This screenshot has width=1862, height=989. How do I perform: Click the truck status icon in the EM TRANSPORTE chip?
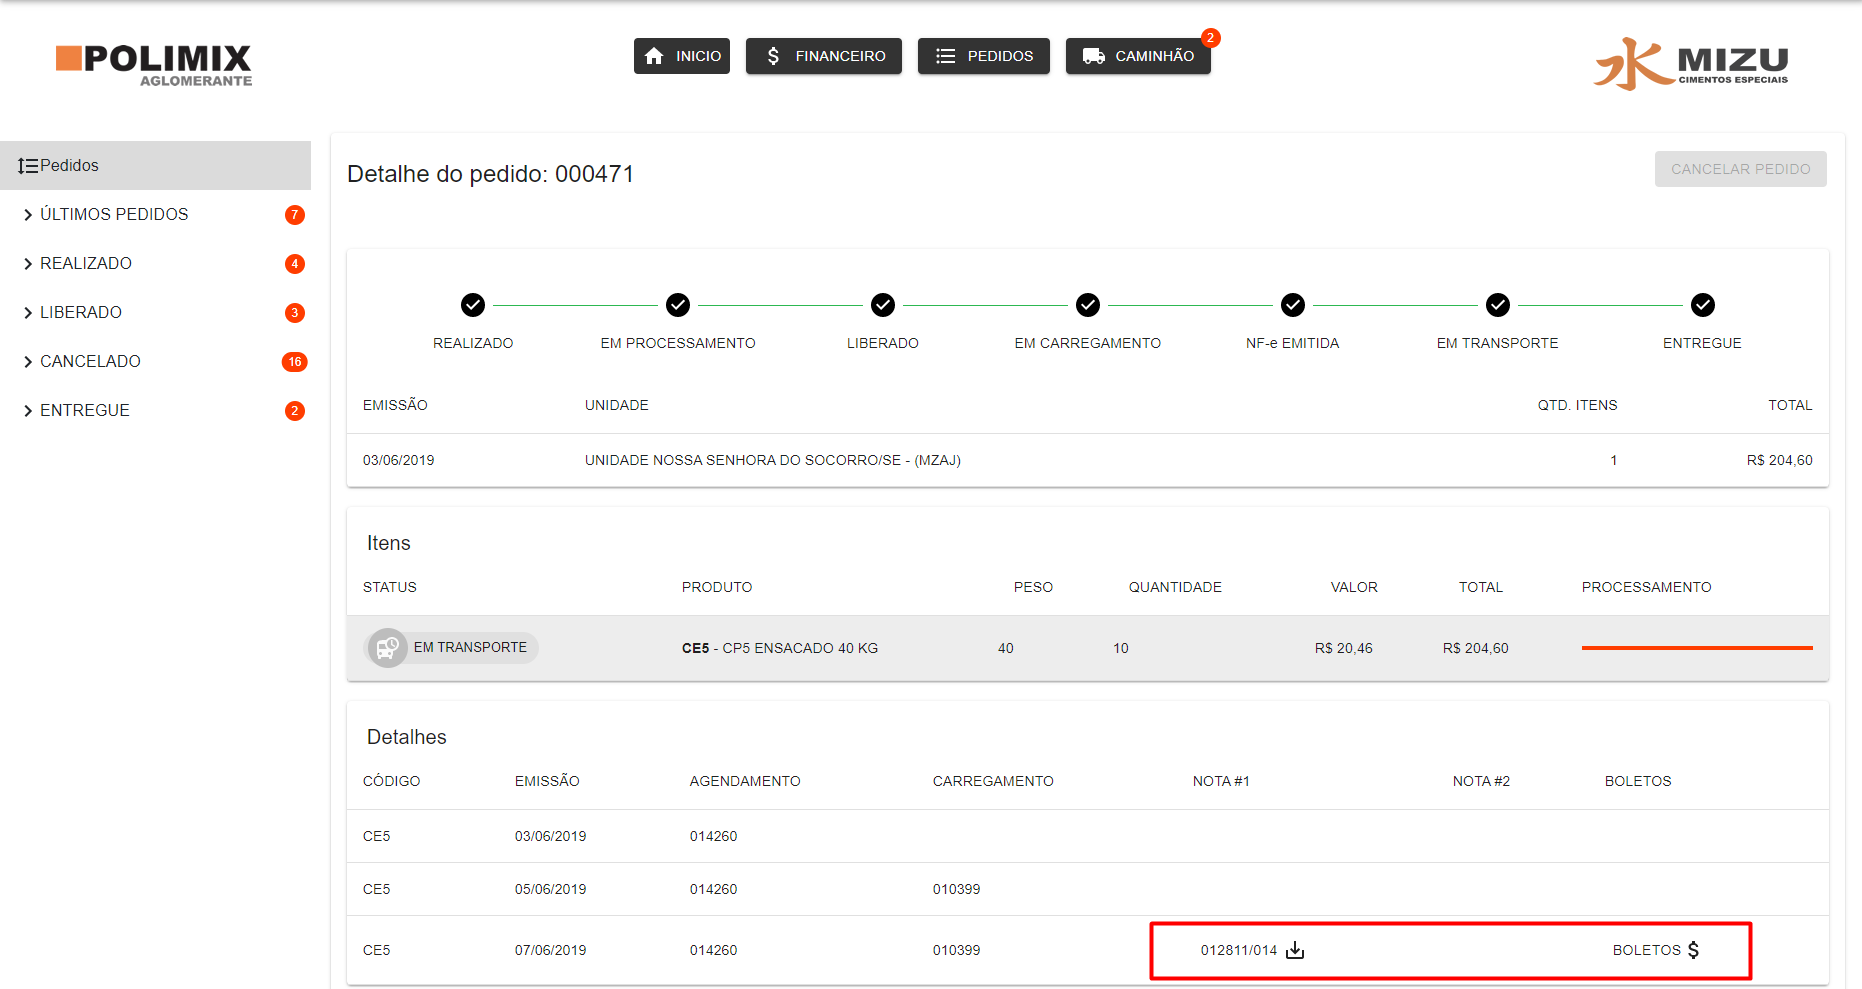tap(387, 648)
